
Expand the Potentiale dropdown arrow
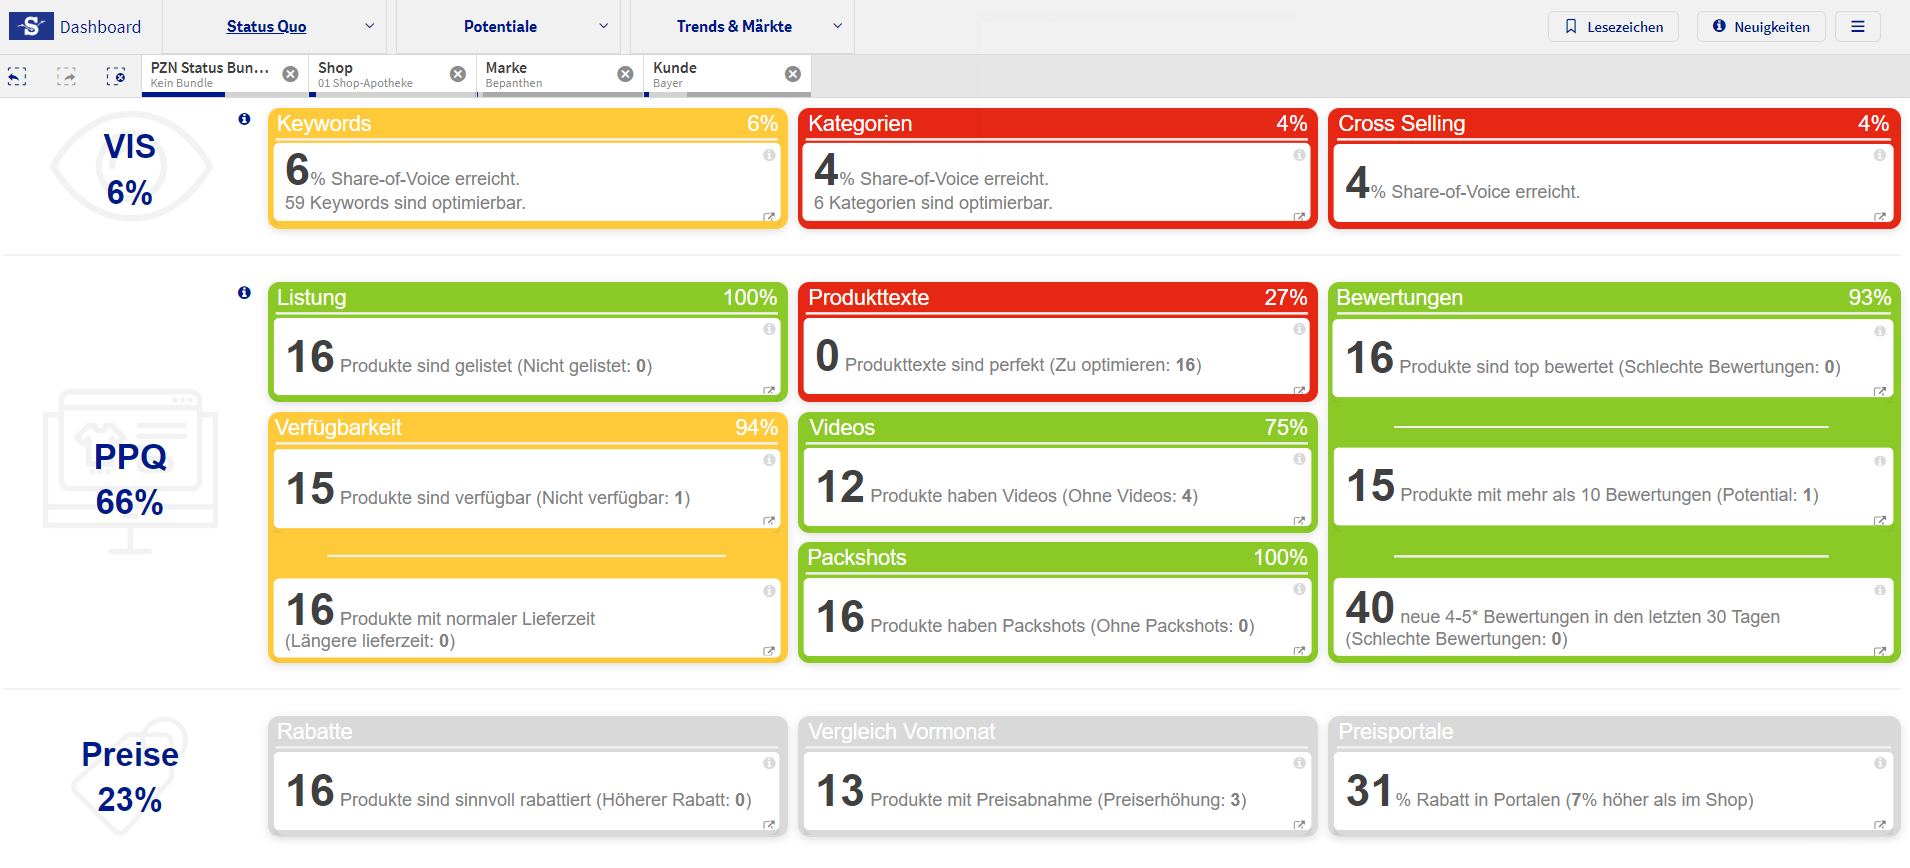click(603, 26)
